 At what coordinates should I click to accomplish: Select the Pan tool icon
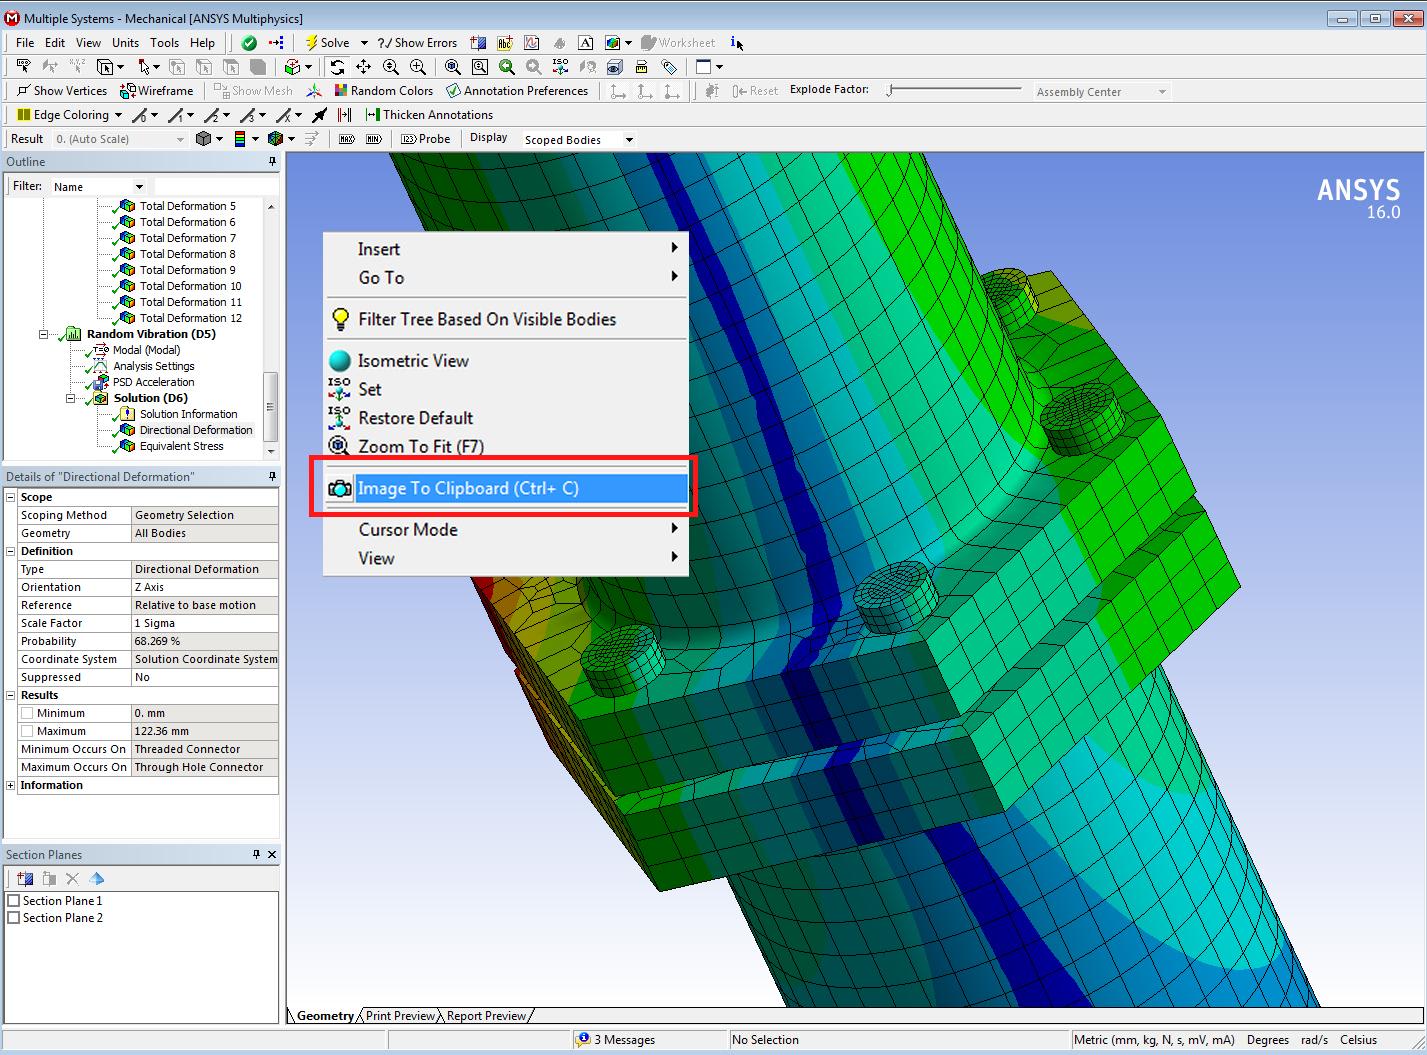[x=364, y=67]
